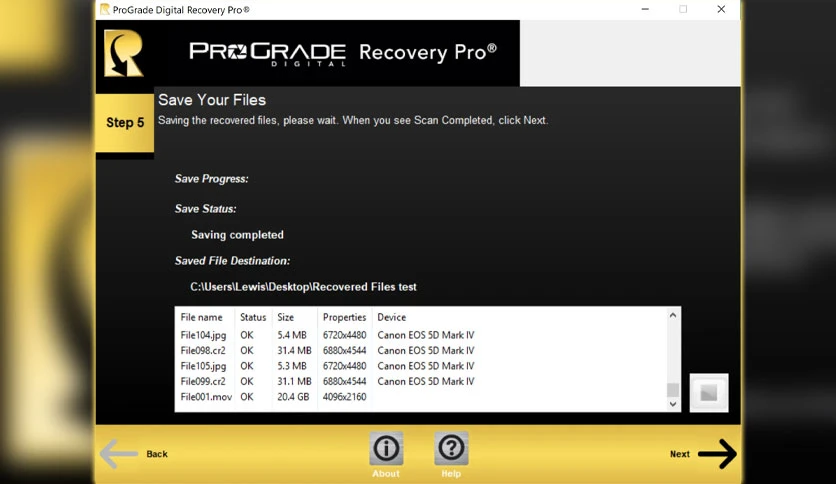Sort by the Properties column header

344,317
